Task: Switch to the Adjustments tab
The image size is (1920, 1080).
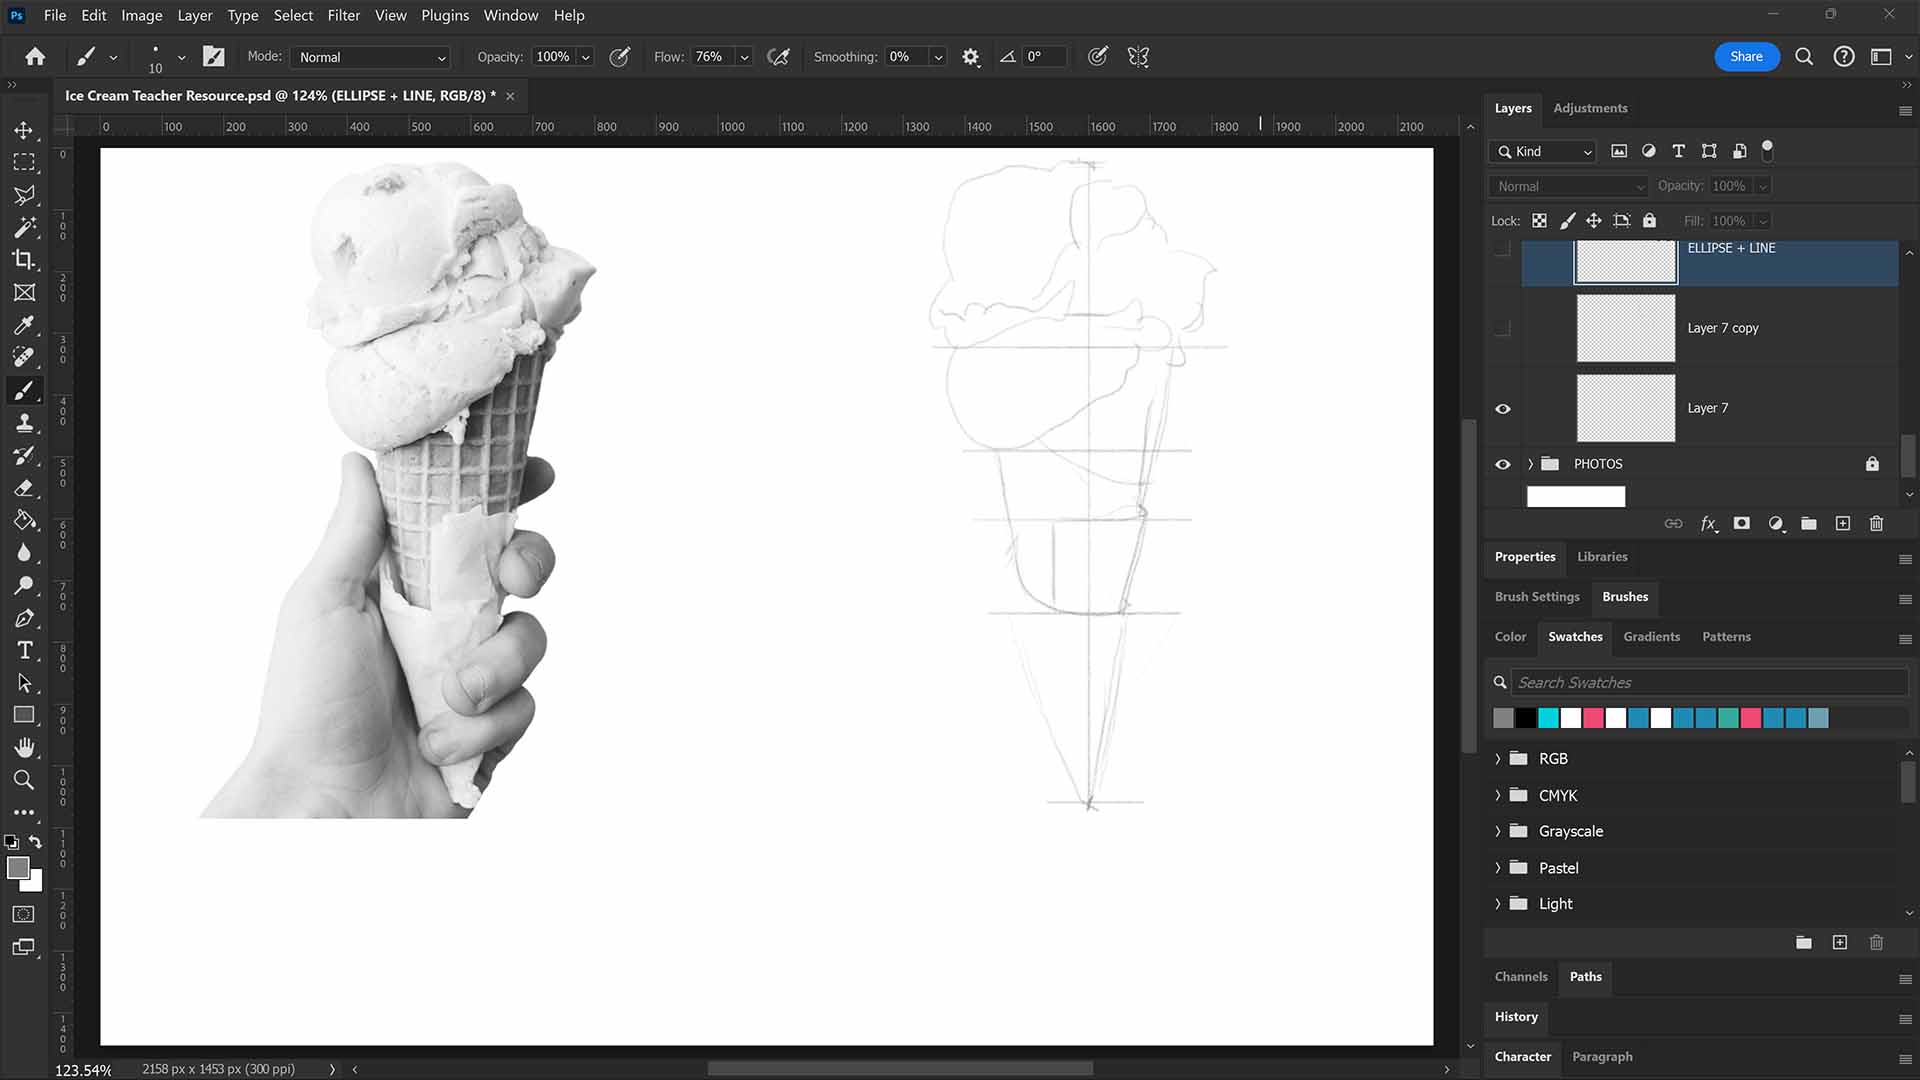Action: [1590, 108]
